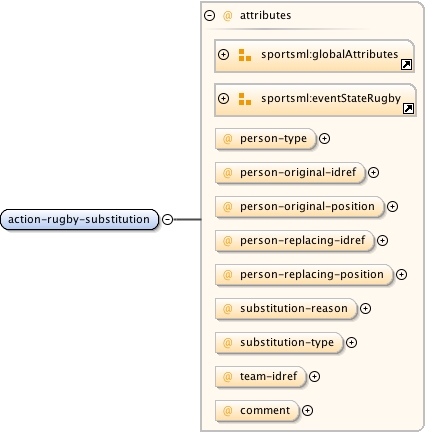Image resolution: width=442 pixels, height=433 pixels.
Task: Expand the sportsml:eventStateRugby group
Action: (x=223, y=98)
